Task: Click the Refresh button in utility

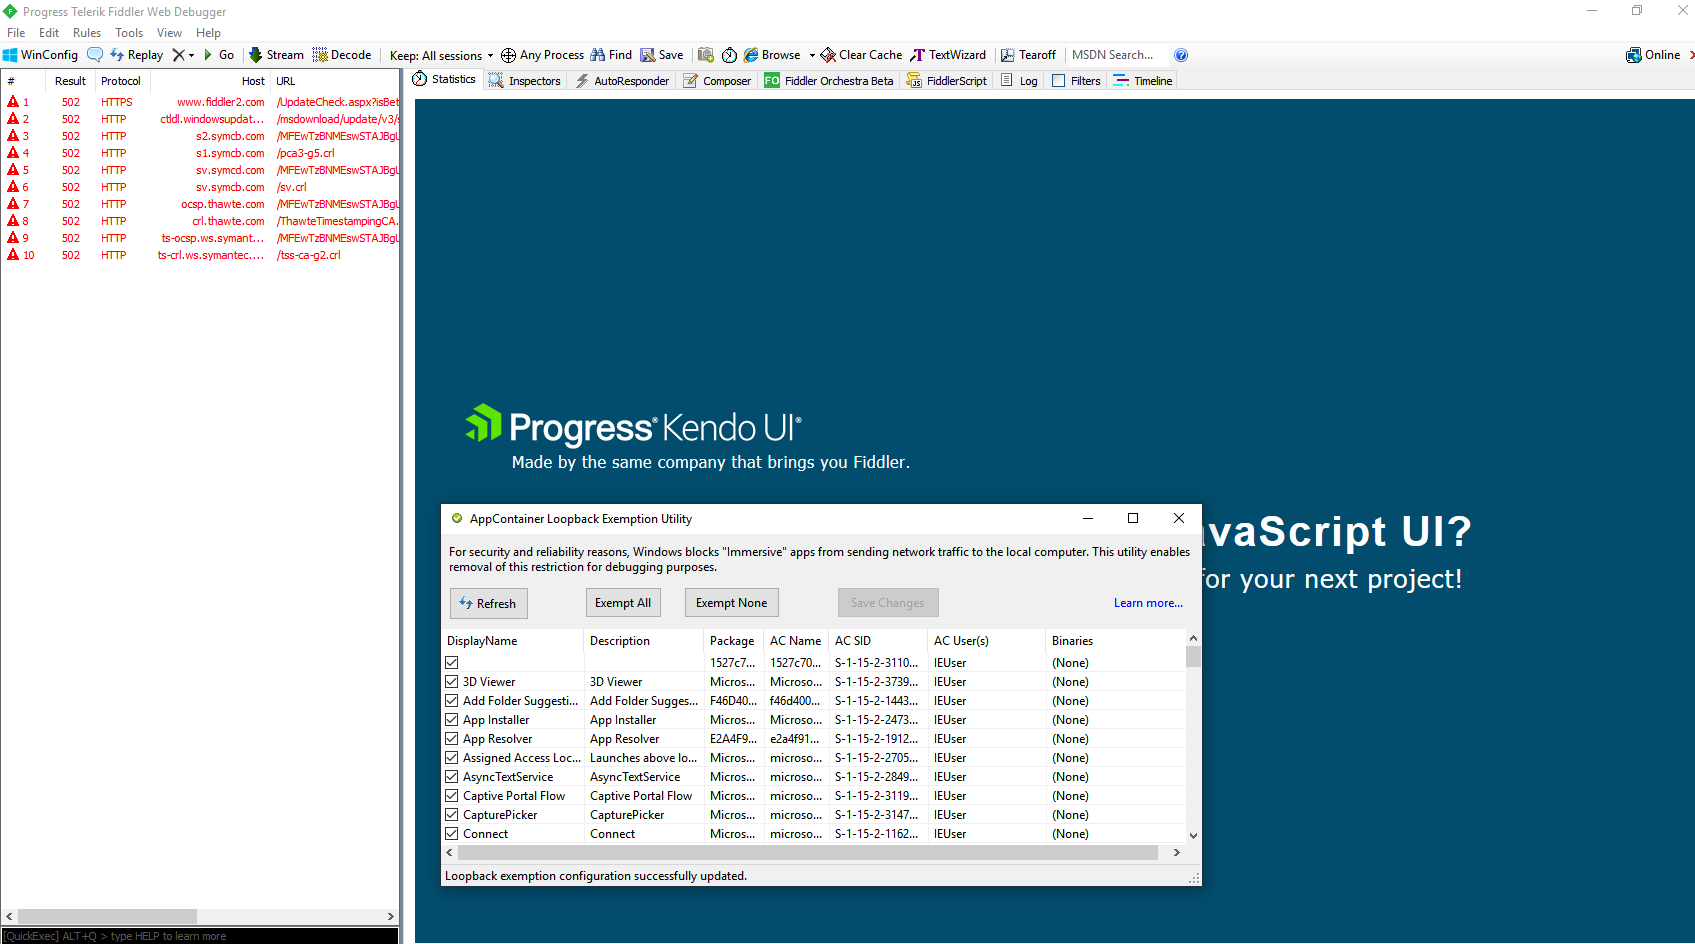Action: 489,603
